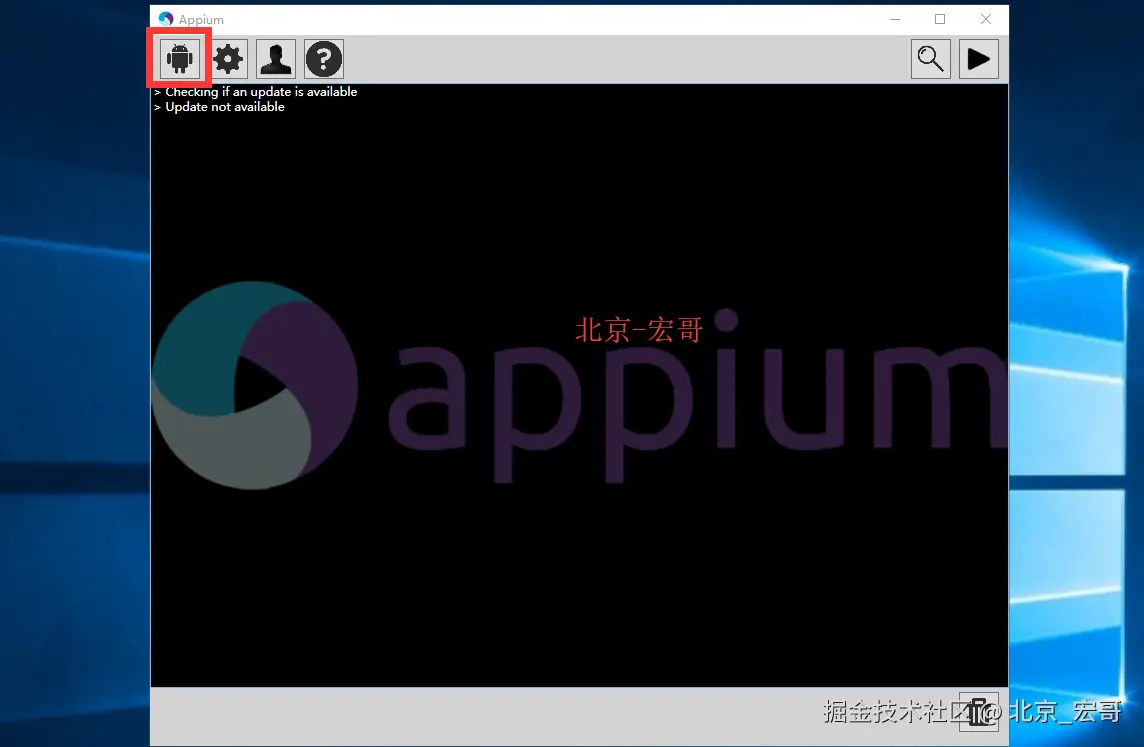1144x747 pixels.
Task: Clear the log with the trash button
Action: point(978,711)
